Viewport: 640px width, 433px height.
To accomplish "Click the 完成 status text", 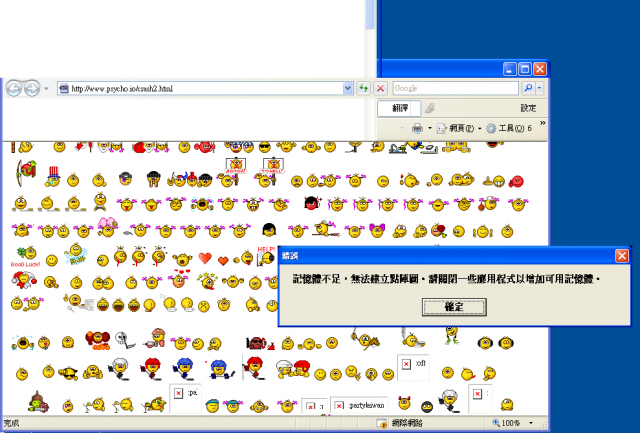I will point(11,423).
